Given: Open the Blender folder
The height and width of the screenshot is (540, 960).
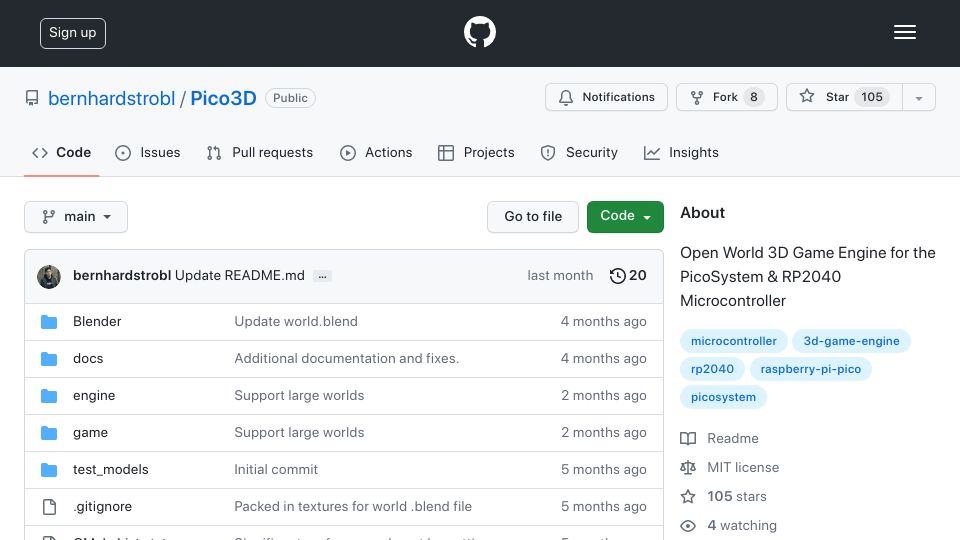Looking at the screenshot, I should pos(97,321).
